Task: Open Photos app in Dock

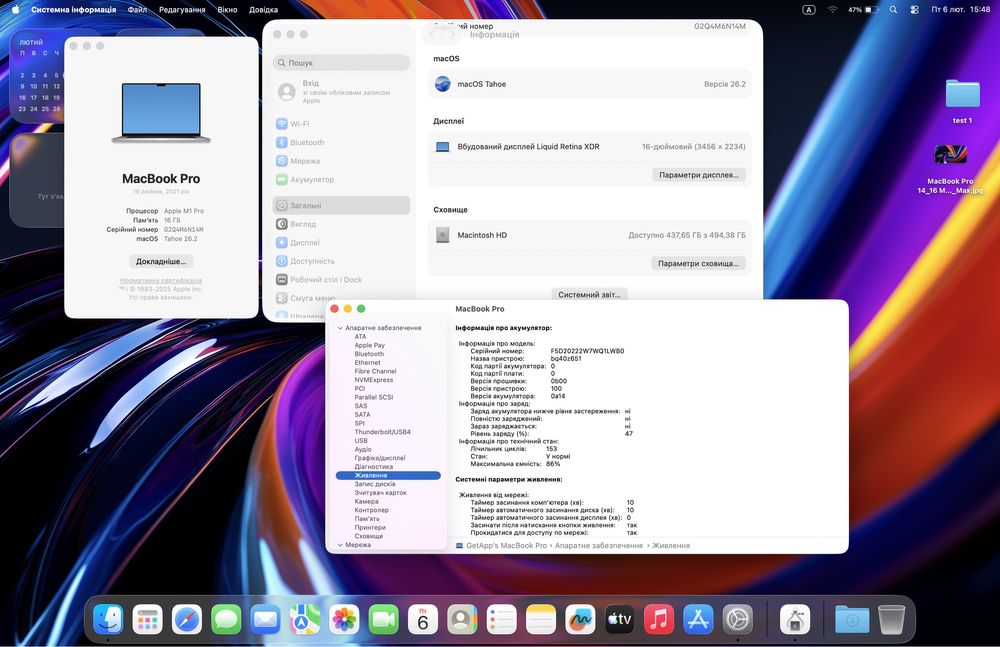Action: tap(344, 620)
